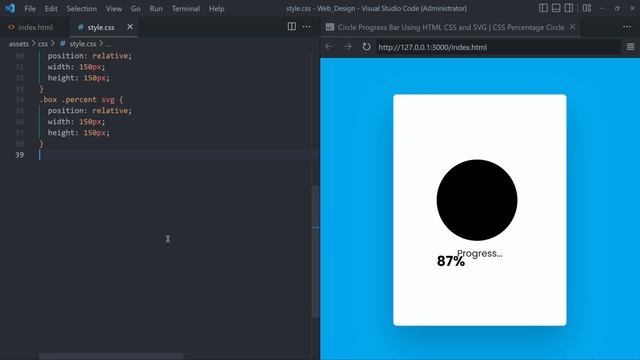Viewport: 640px width, 360px height.
Task: Click the index.html file type icon
Action: click(x=11, y=27)
